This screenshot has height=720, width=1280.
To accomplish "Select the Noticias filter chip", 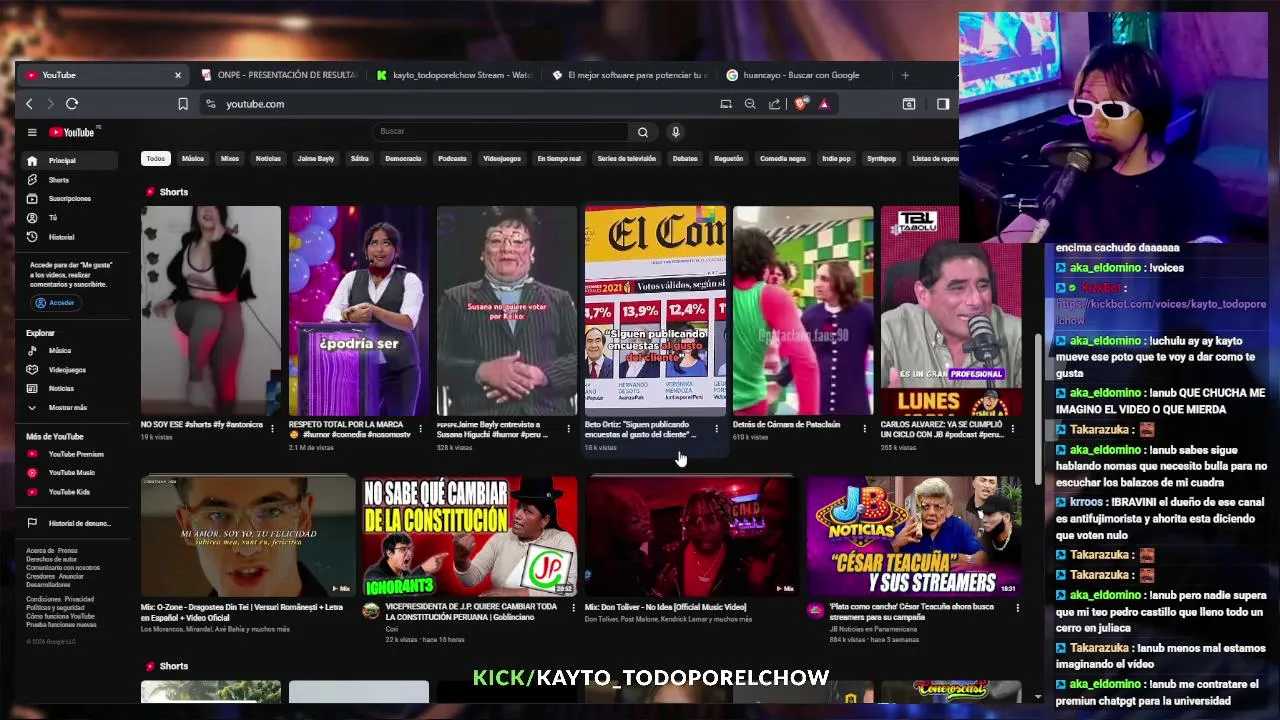I will (x=268, y=158).
